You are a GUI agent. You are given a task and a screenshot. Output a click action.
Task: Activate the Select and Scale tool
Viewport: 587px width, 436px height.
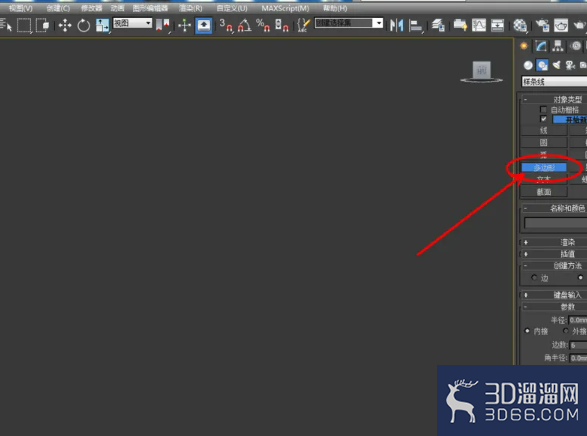102,25
